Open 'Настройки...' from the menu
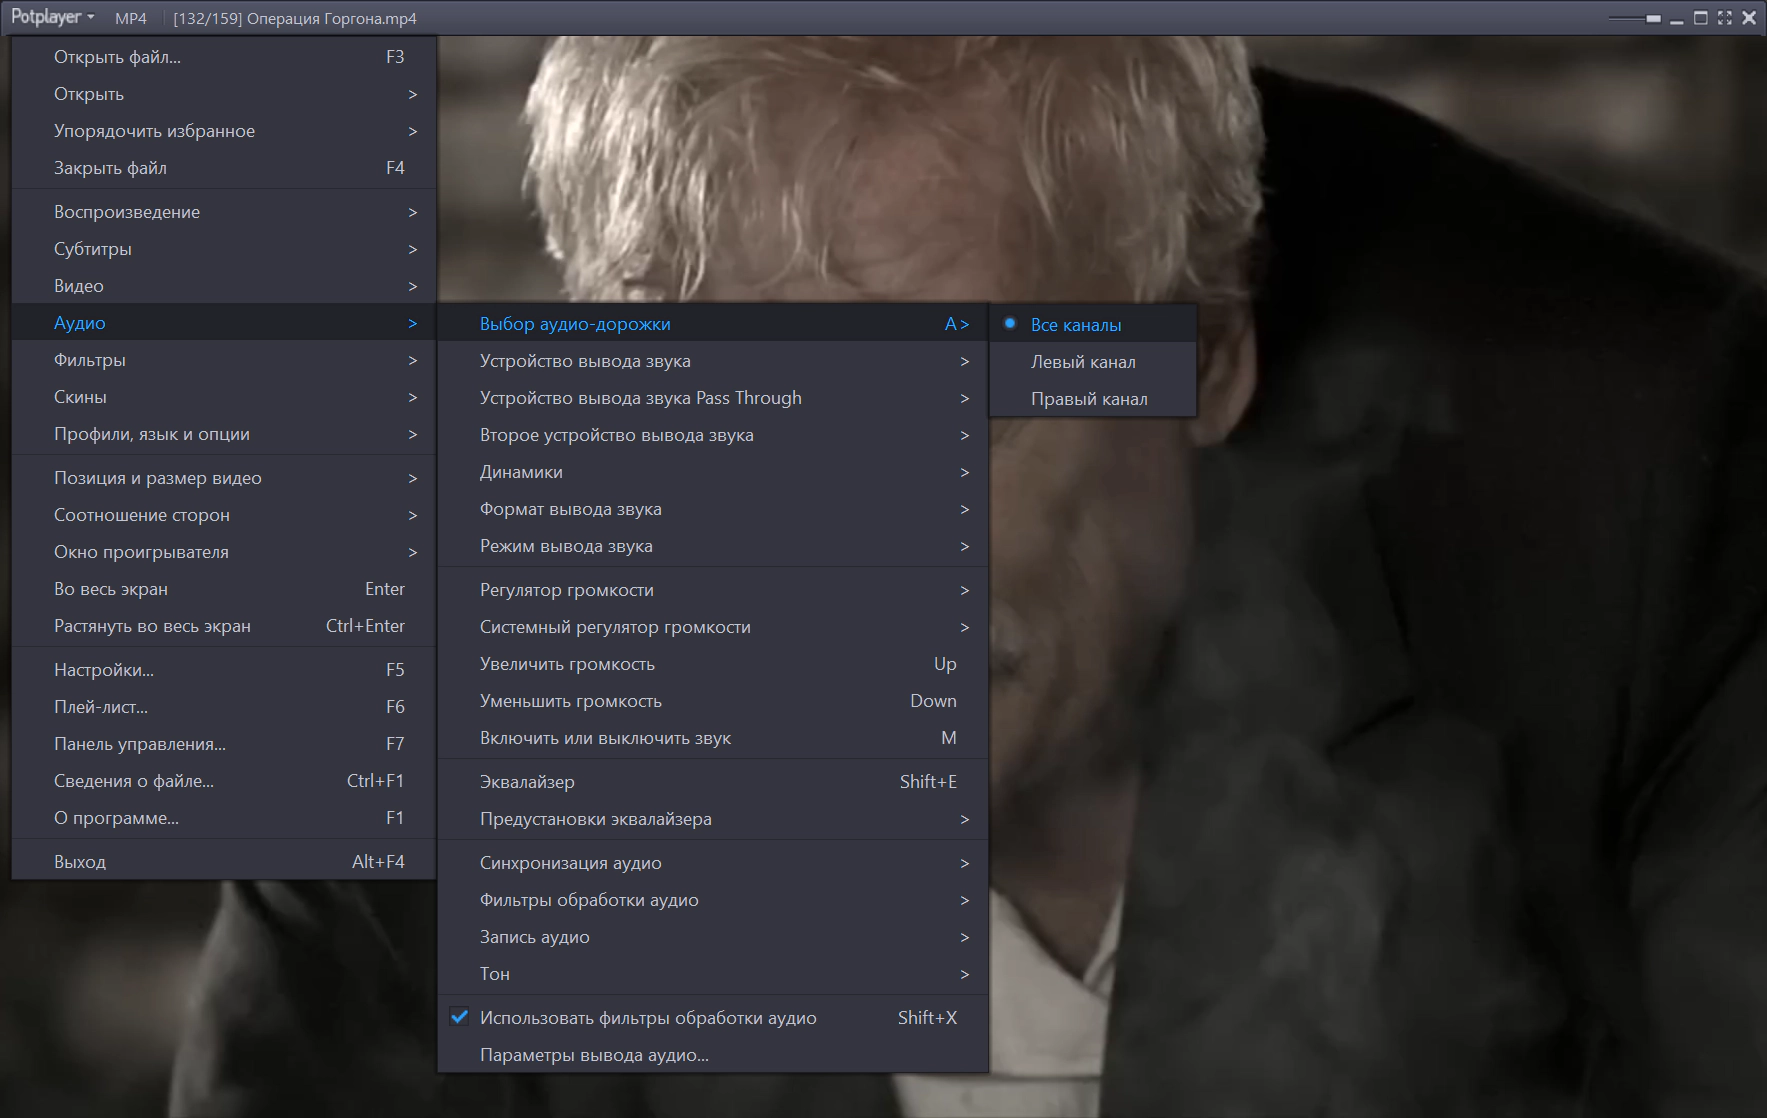 pos(224,670)
